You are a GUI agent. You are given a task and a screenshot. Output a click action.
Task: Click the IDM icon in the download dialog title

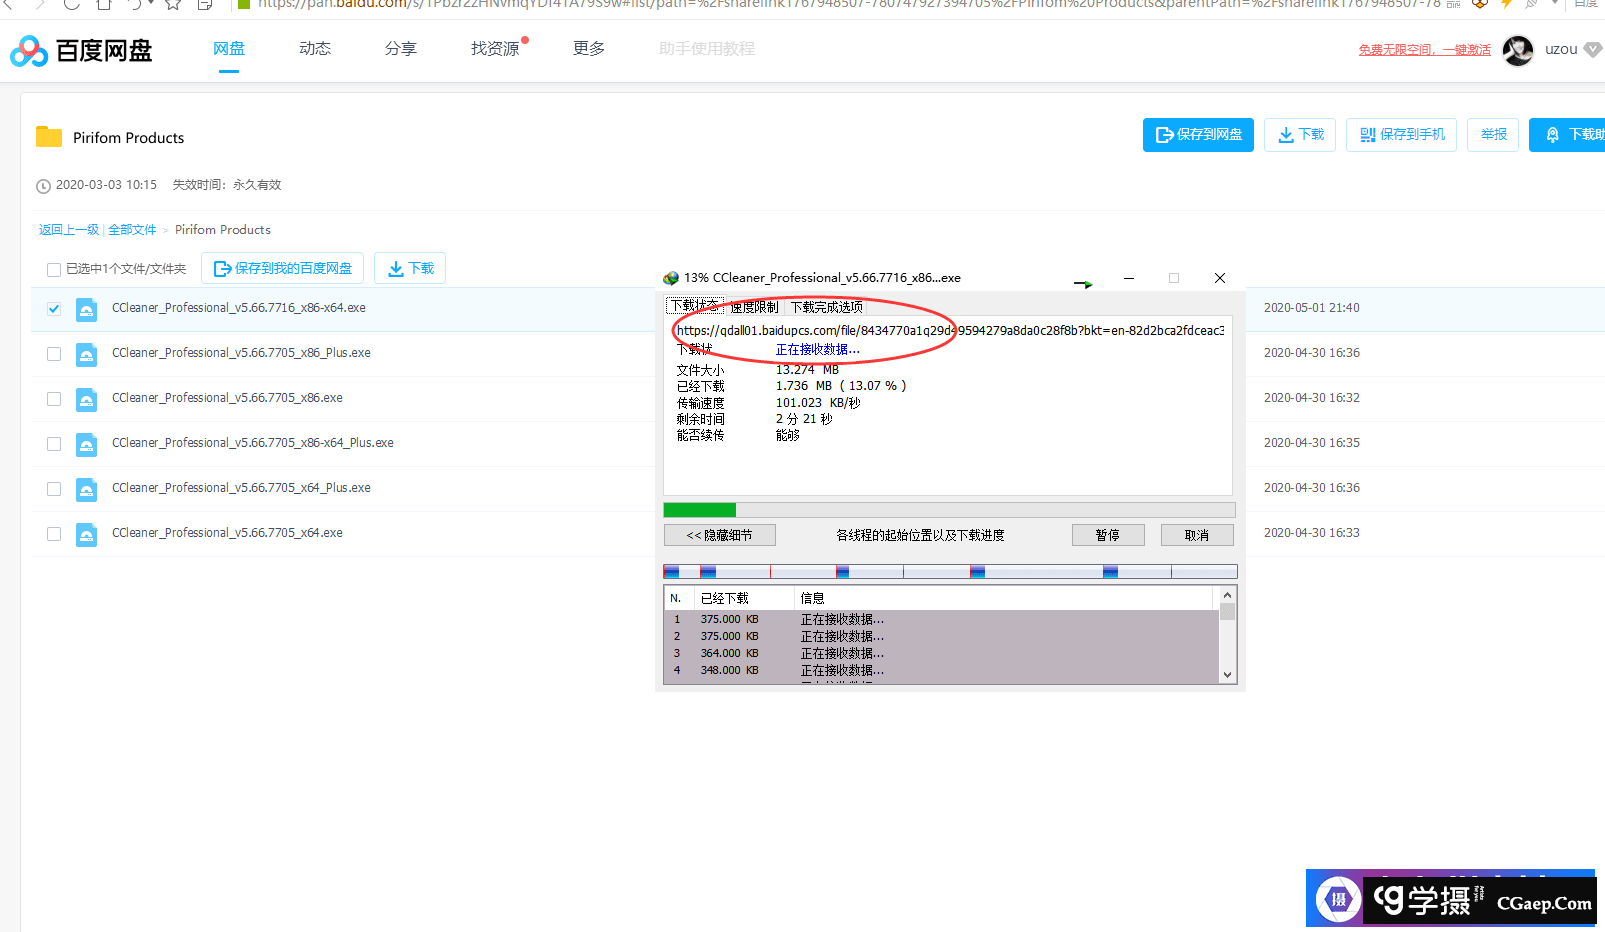pyautogui.click(x=671, y=278)
